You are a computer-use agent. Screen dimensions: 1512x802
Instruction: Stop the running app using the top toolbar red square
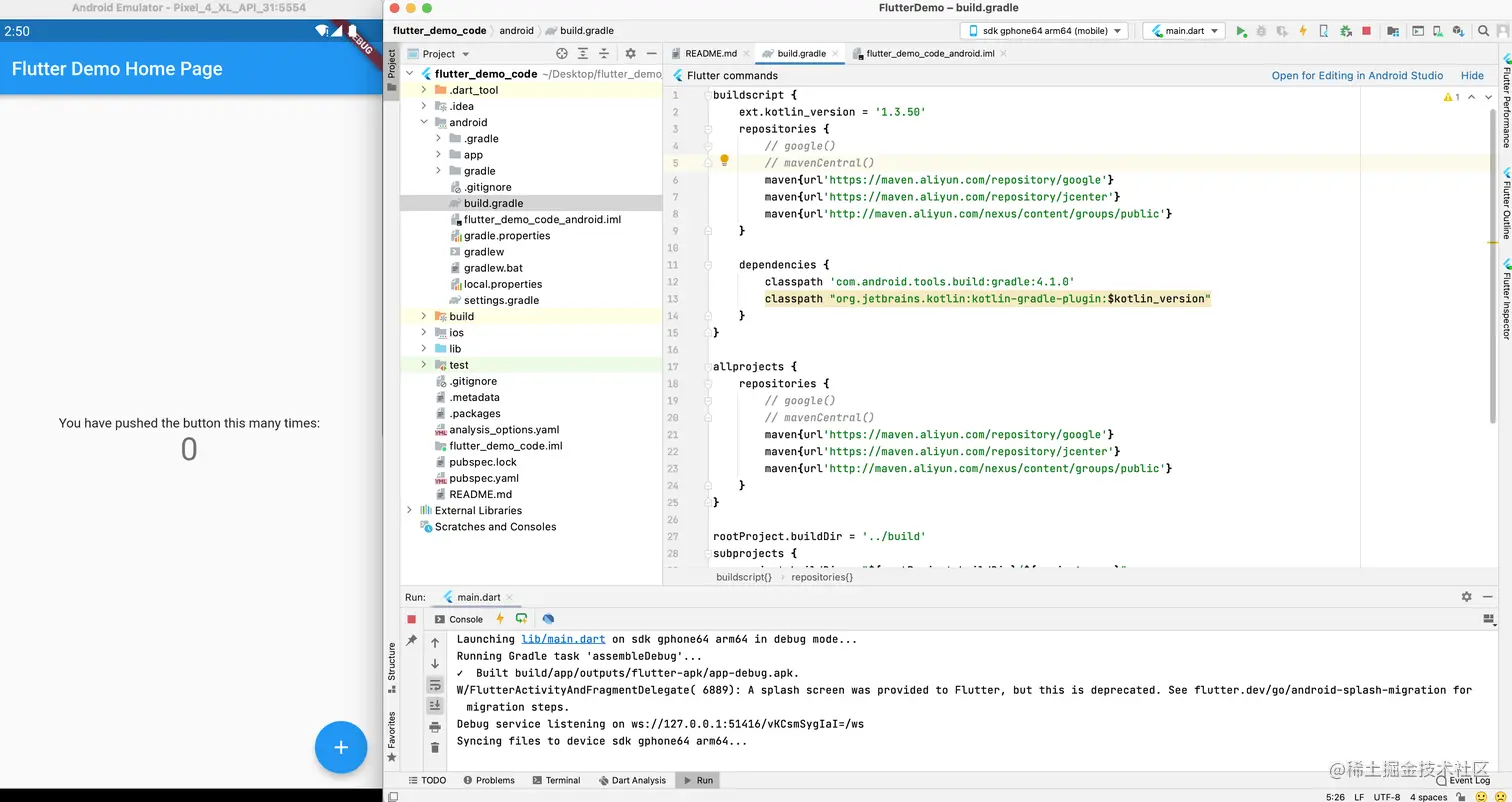(x=1366, y=31)
